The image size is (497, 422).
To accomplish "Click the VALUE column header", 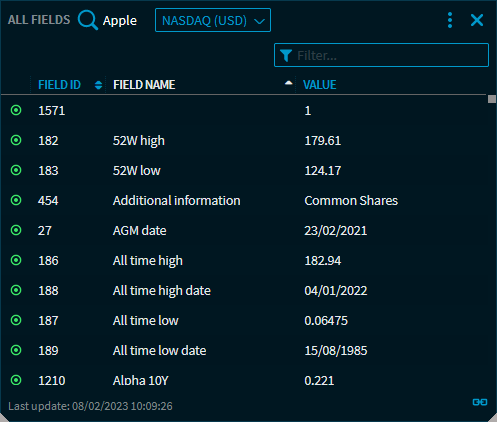I will coord(319,85).
